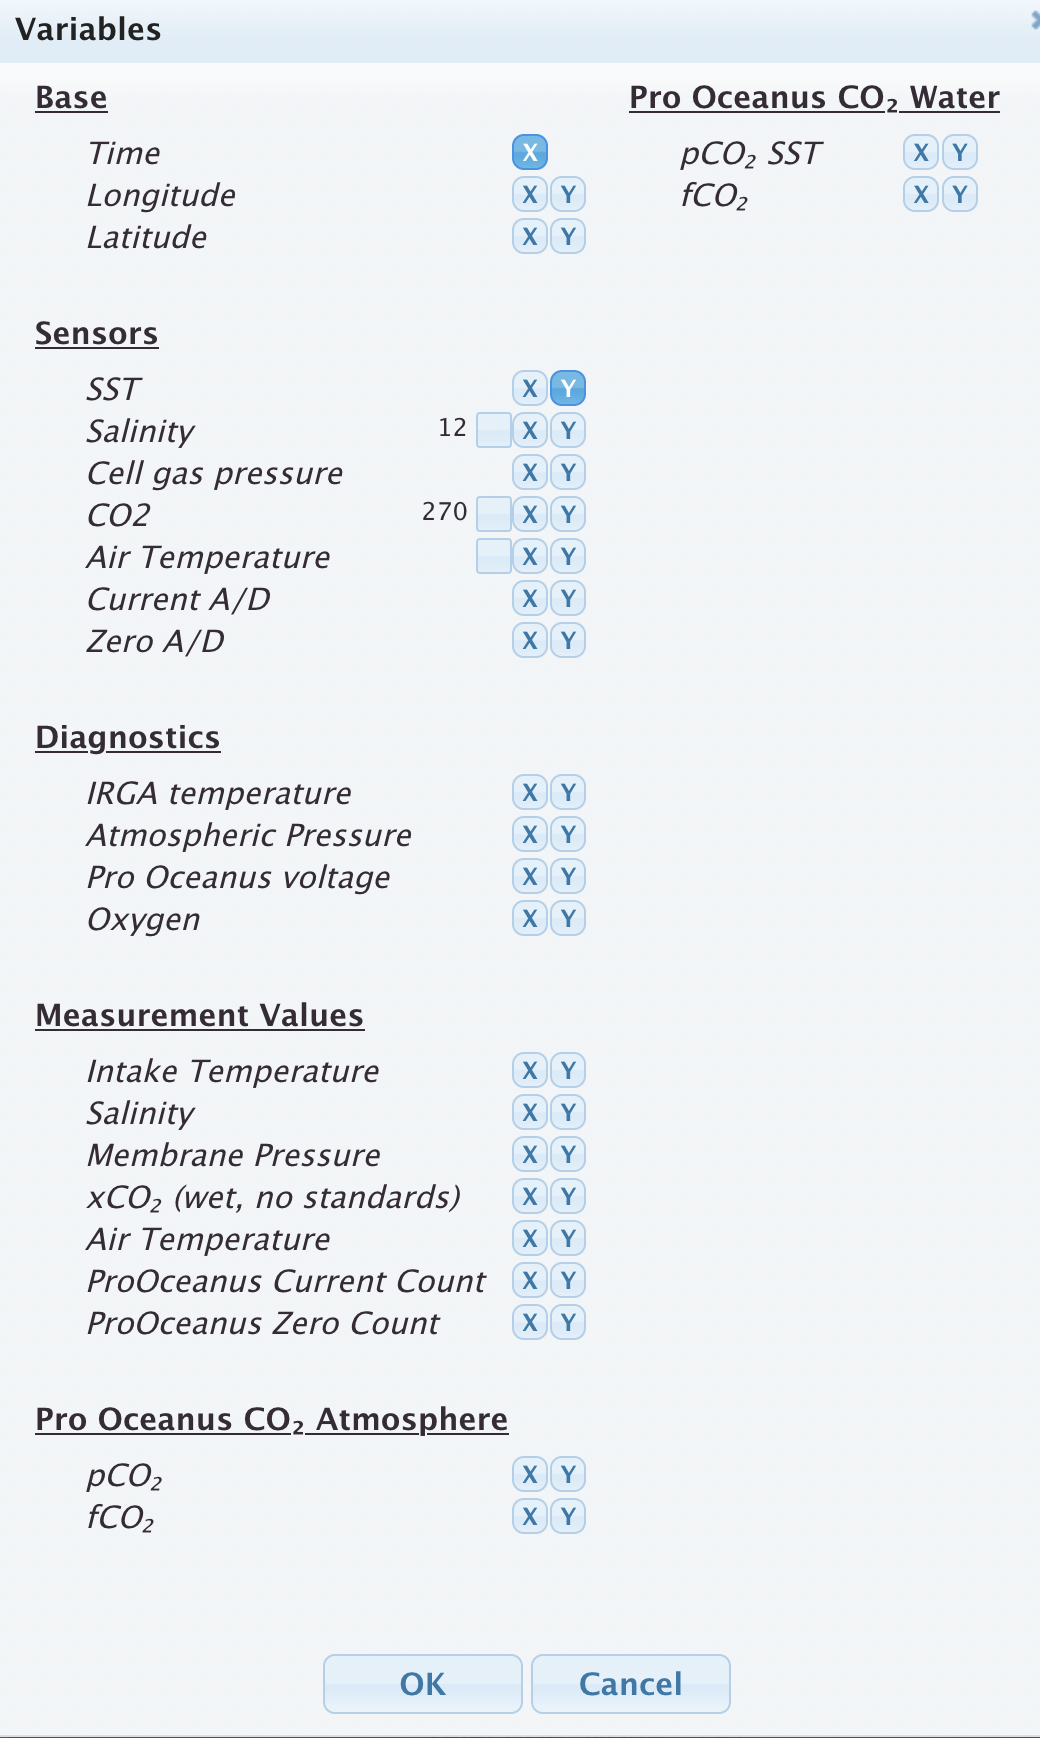Select Y for xCO2 wet no standards
Viewport: 1040px width, 1738px height.
coord(566,1196)
